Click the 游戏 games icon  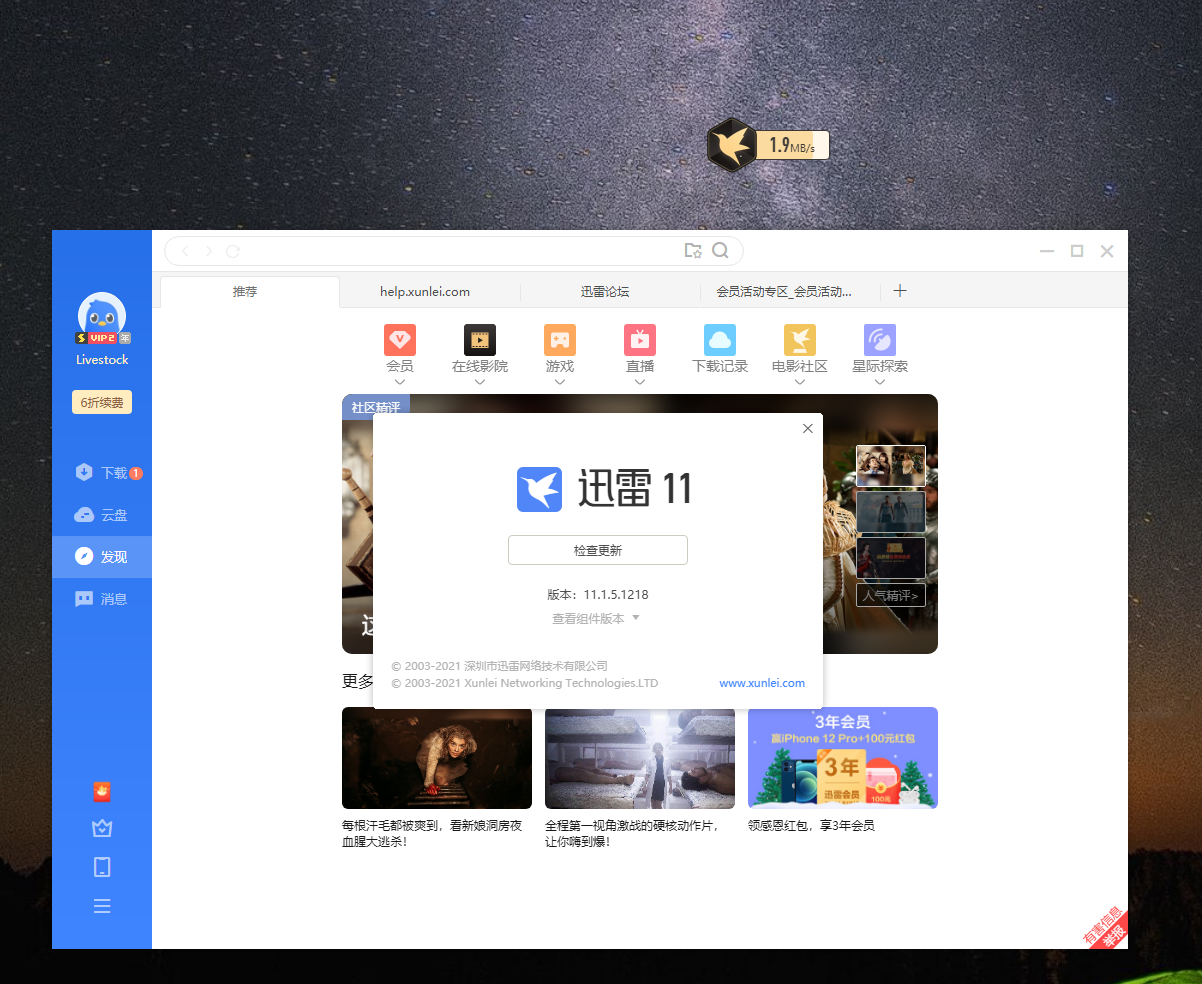pyautogui.click(x=560, y=340)
